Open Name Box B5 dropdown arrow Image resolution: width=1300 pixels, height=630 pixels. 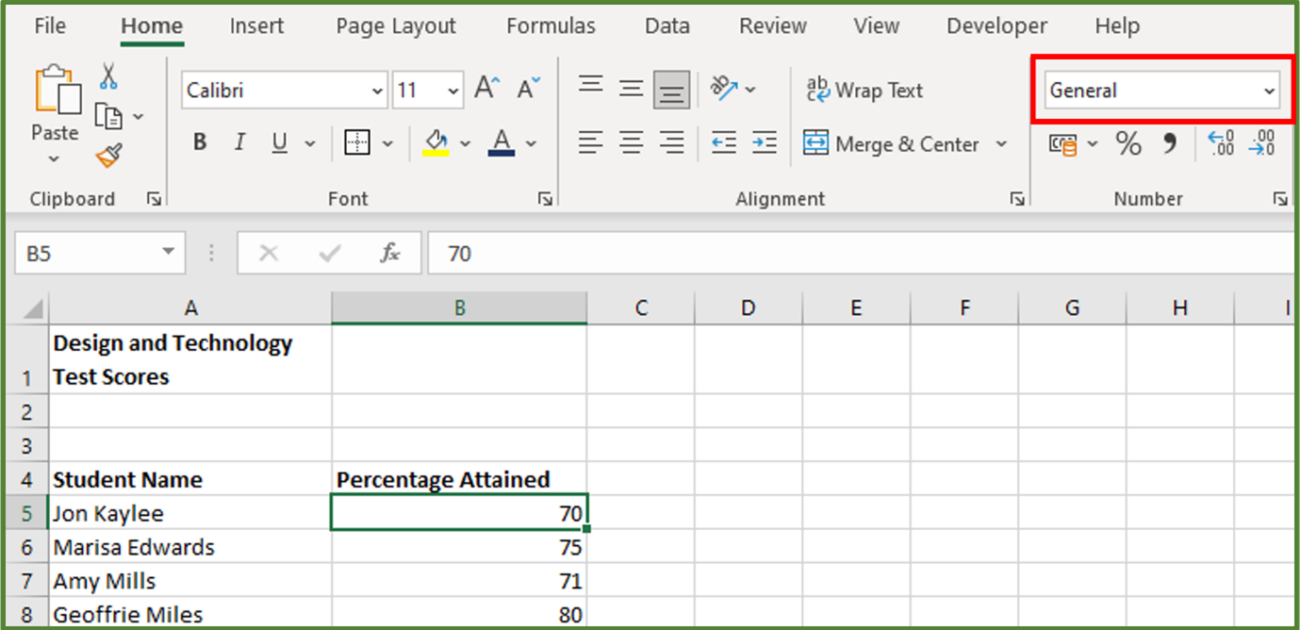point(168,253)
